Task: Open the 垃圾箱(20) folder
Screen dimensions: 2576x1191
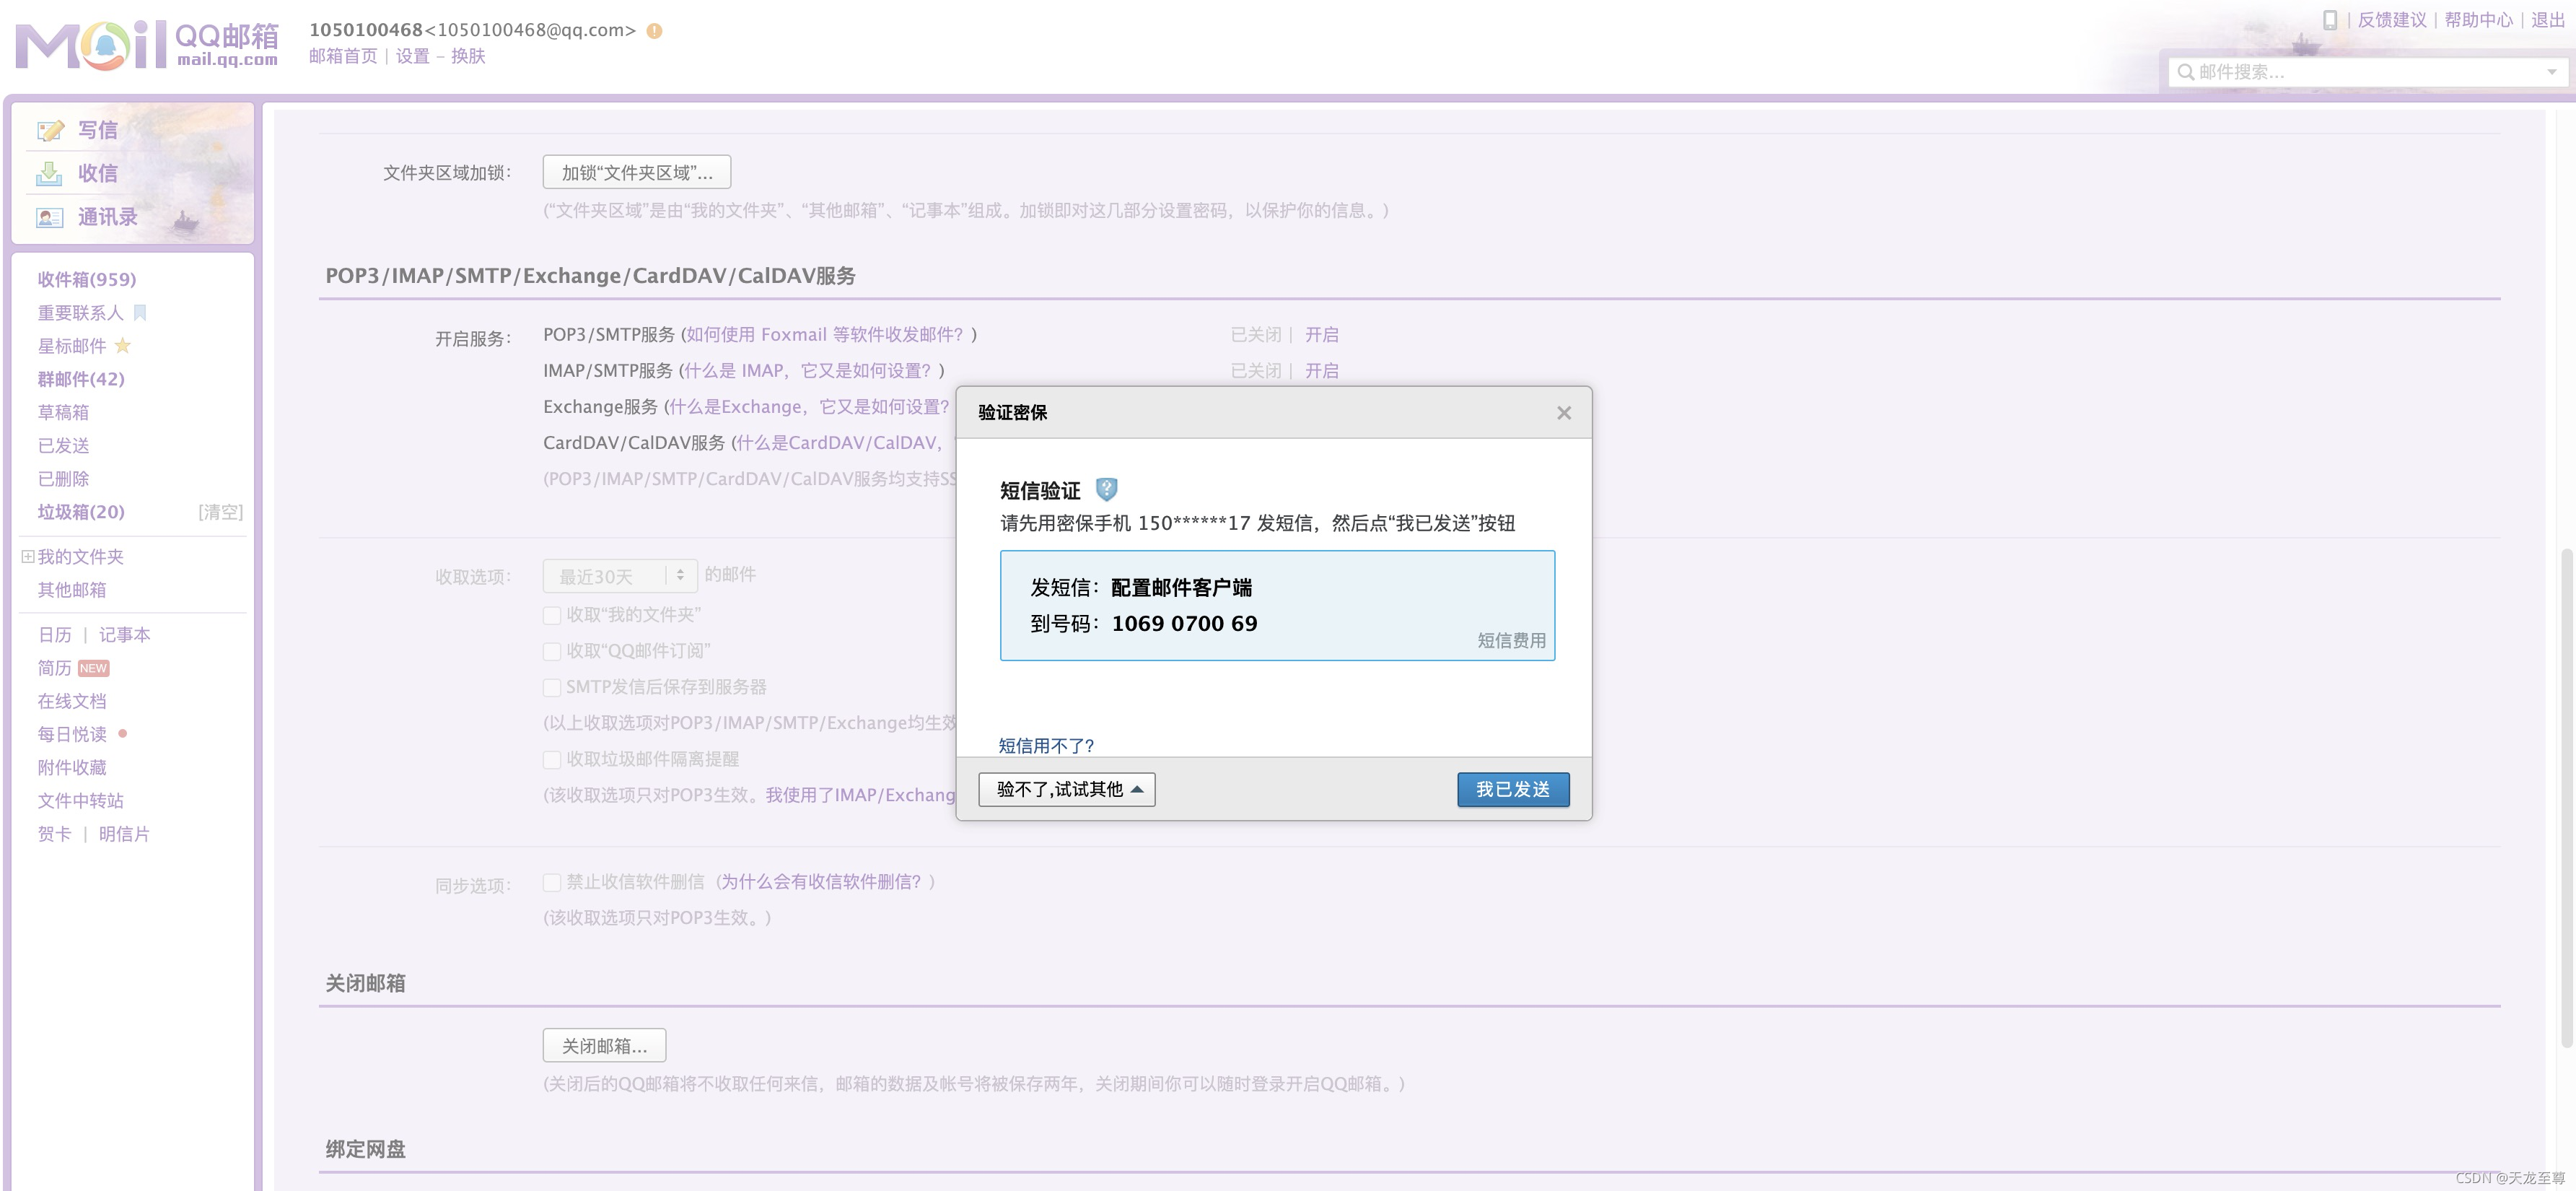Action: point(81,512)
